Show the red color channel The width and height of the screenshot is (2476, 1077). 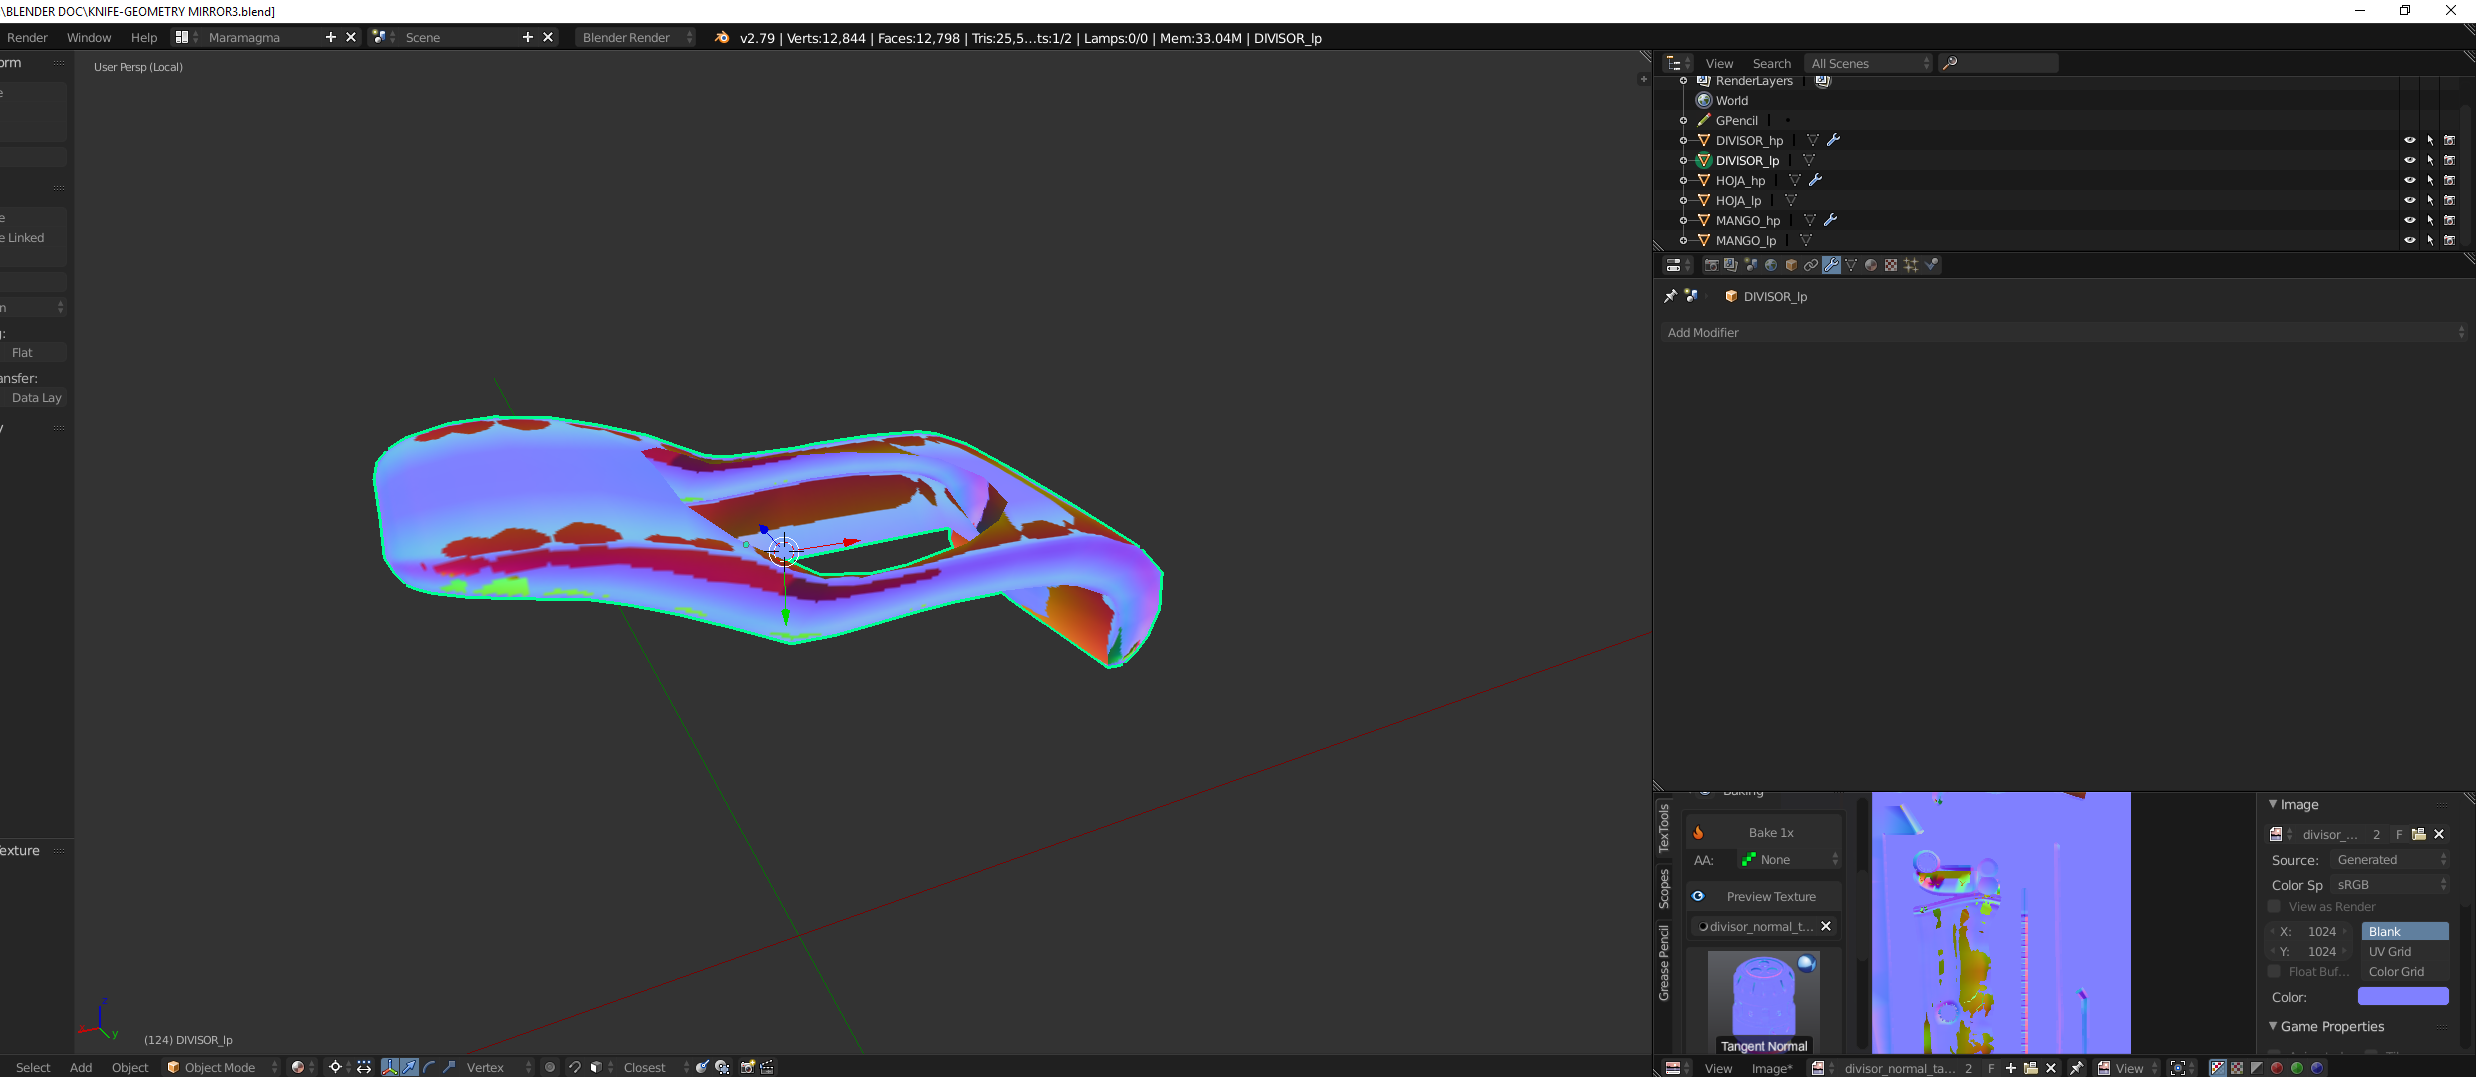pyautogui.click(x=2277, y=1068)
